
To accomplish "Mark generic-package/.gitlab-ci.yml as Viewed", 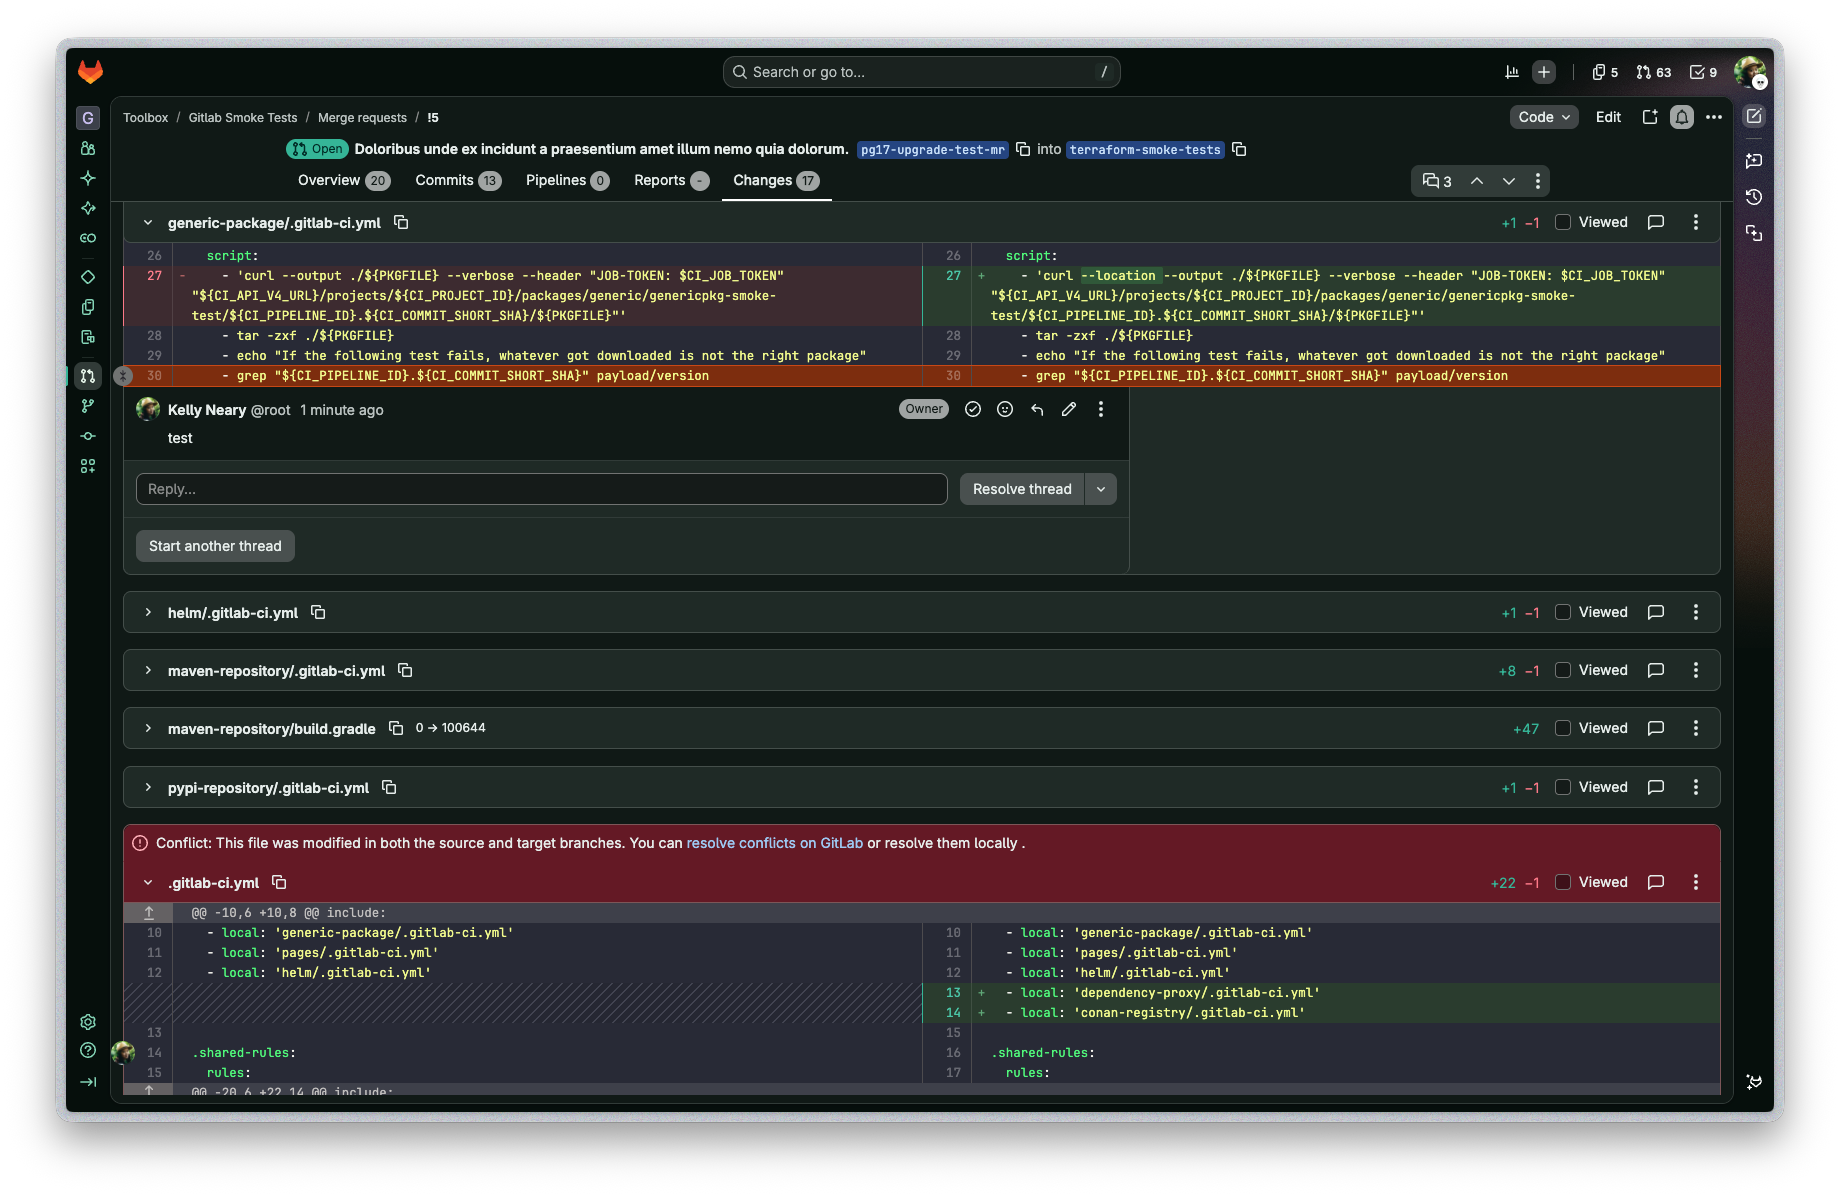I will pyautogui.click(x=1563, y=222).
